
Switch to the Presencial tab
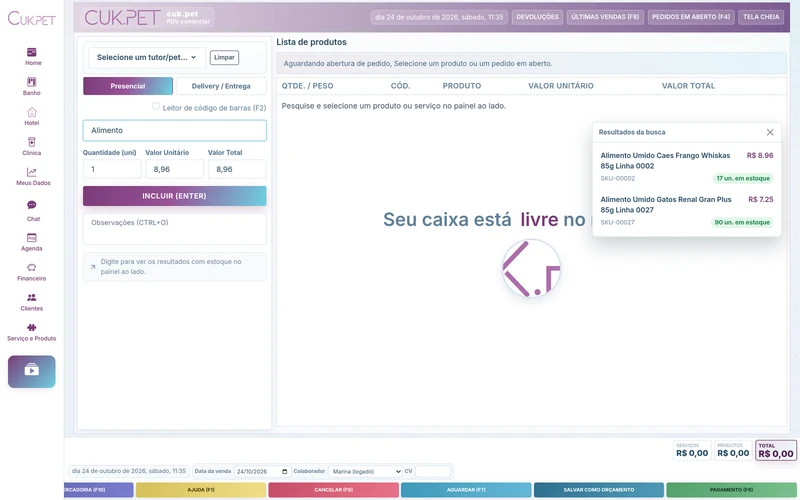[x=128, y=86]
